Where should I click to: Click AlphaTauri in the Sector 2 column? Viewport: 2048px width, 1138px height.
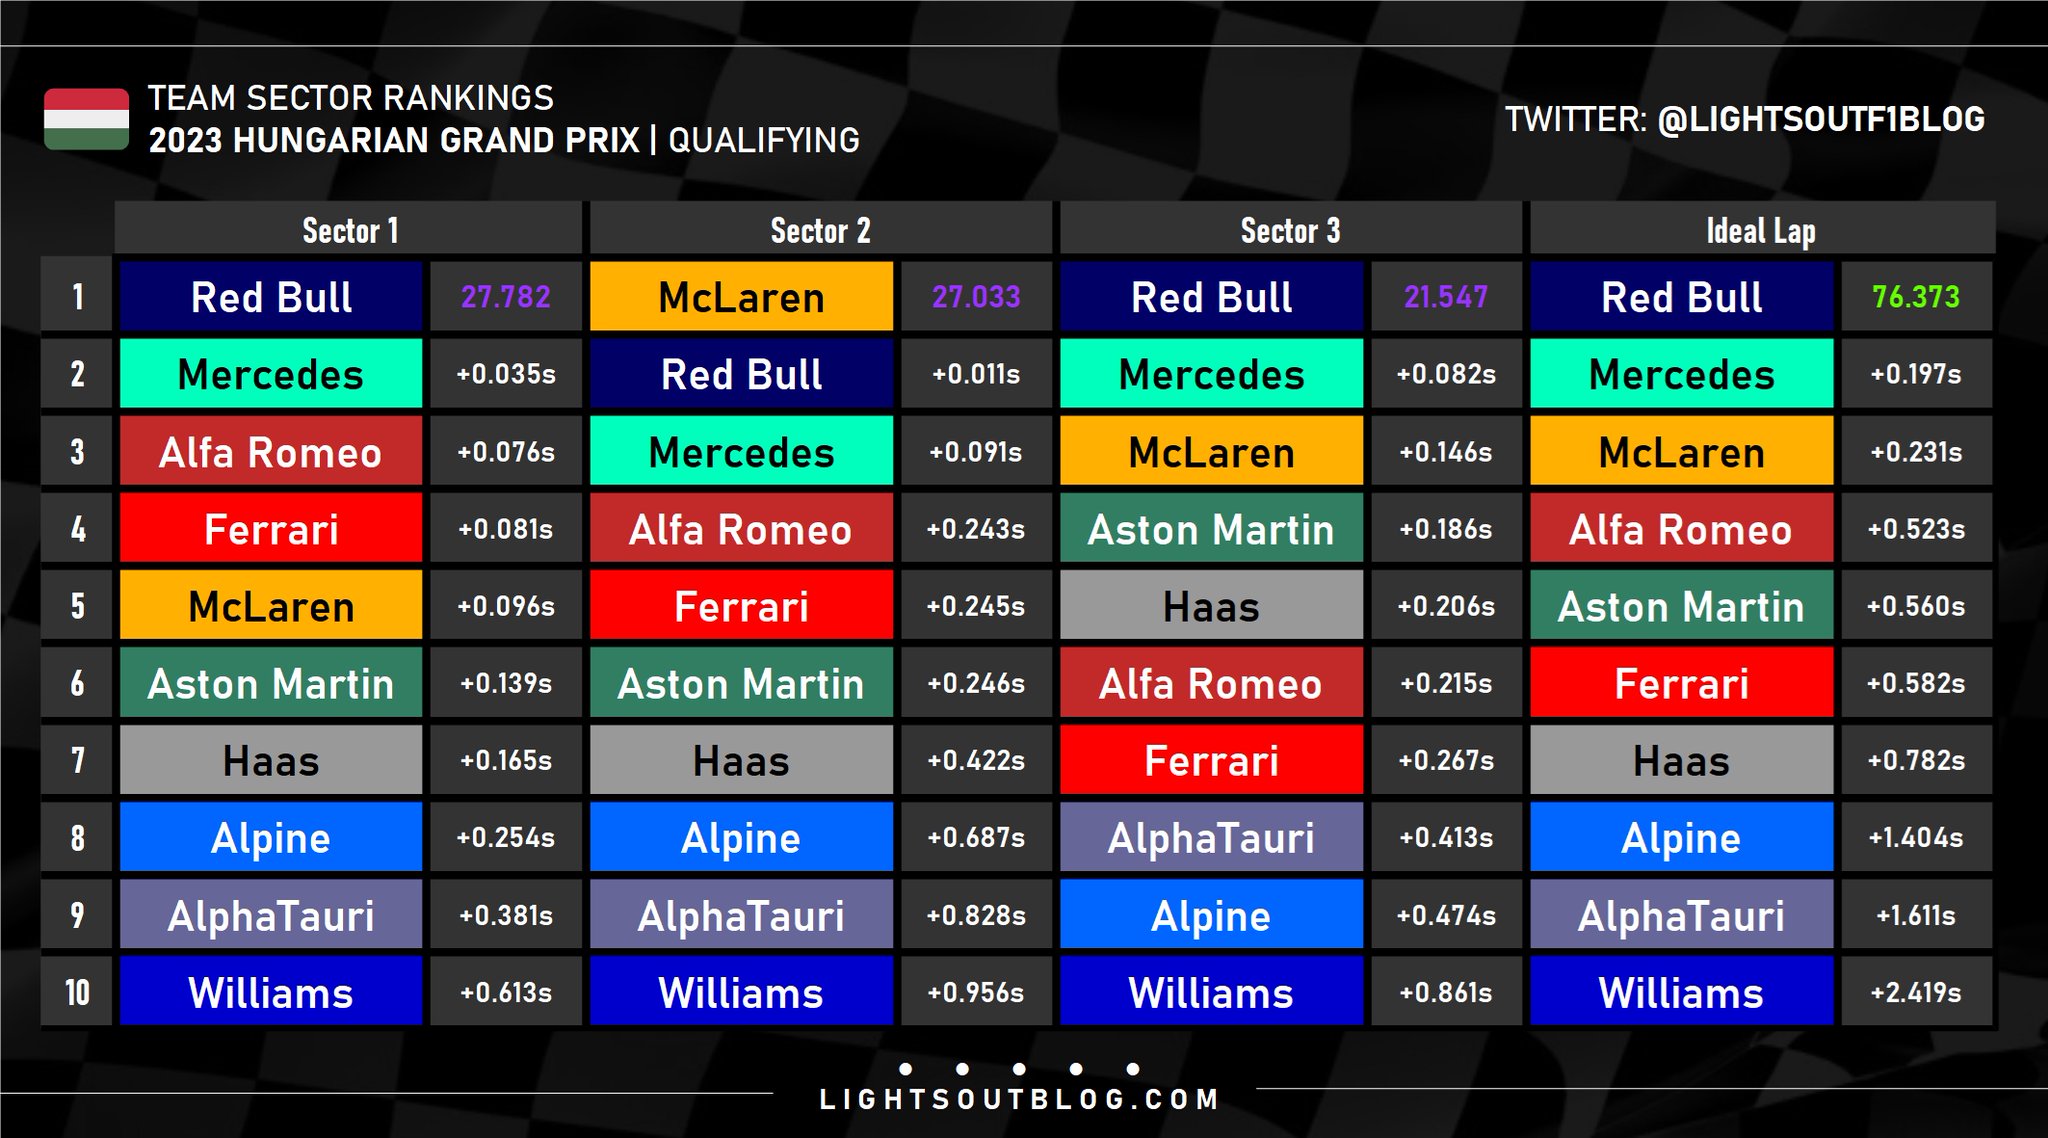pyautogui.click(x=741, y=915)
